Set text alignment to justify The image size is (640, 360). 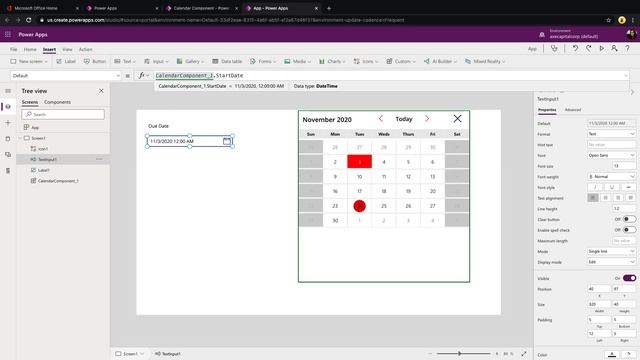[631, 198]
